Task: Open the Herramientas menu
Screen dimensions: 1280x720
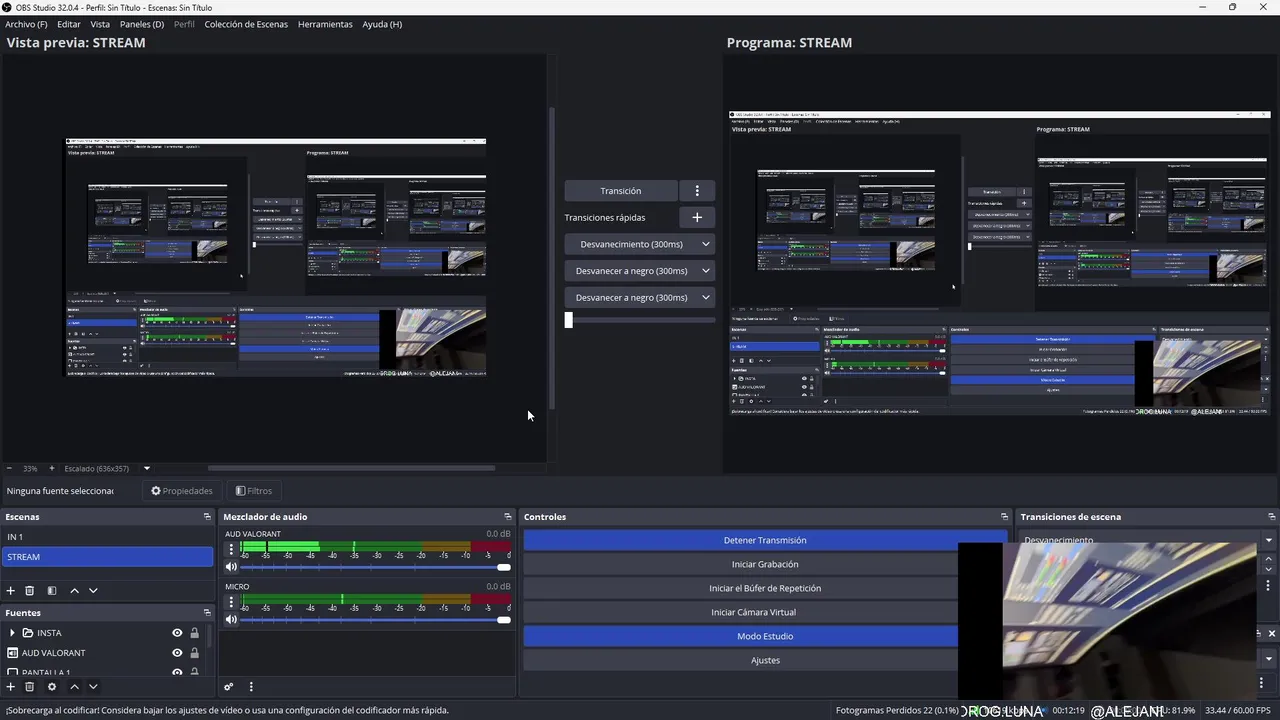Action: click(x=325, y=24)
